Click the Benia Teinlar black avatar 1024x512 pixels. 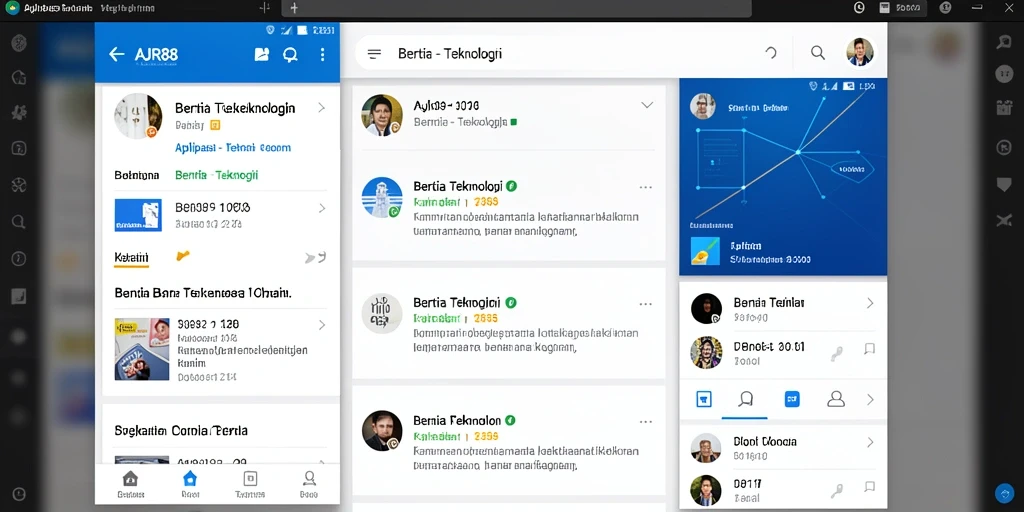click(x=706, y=308)
